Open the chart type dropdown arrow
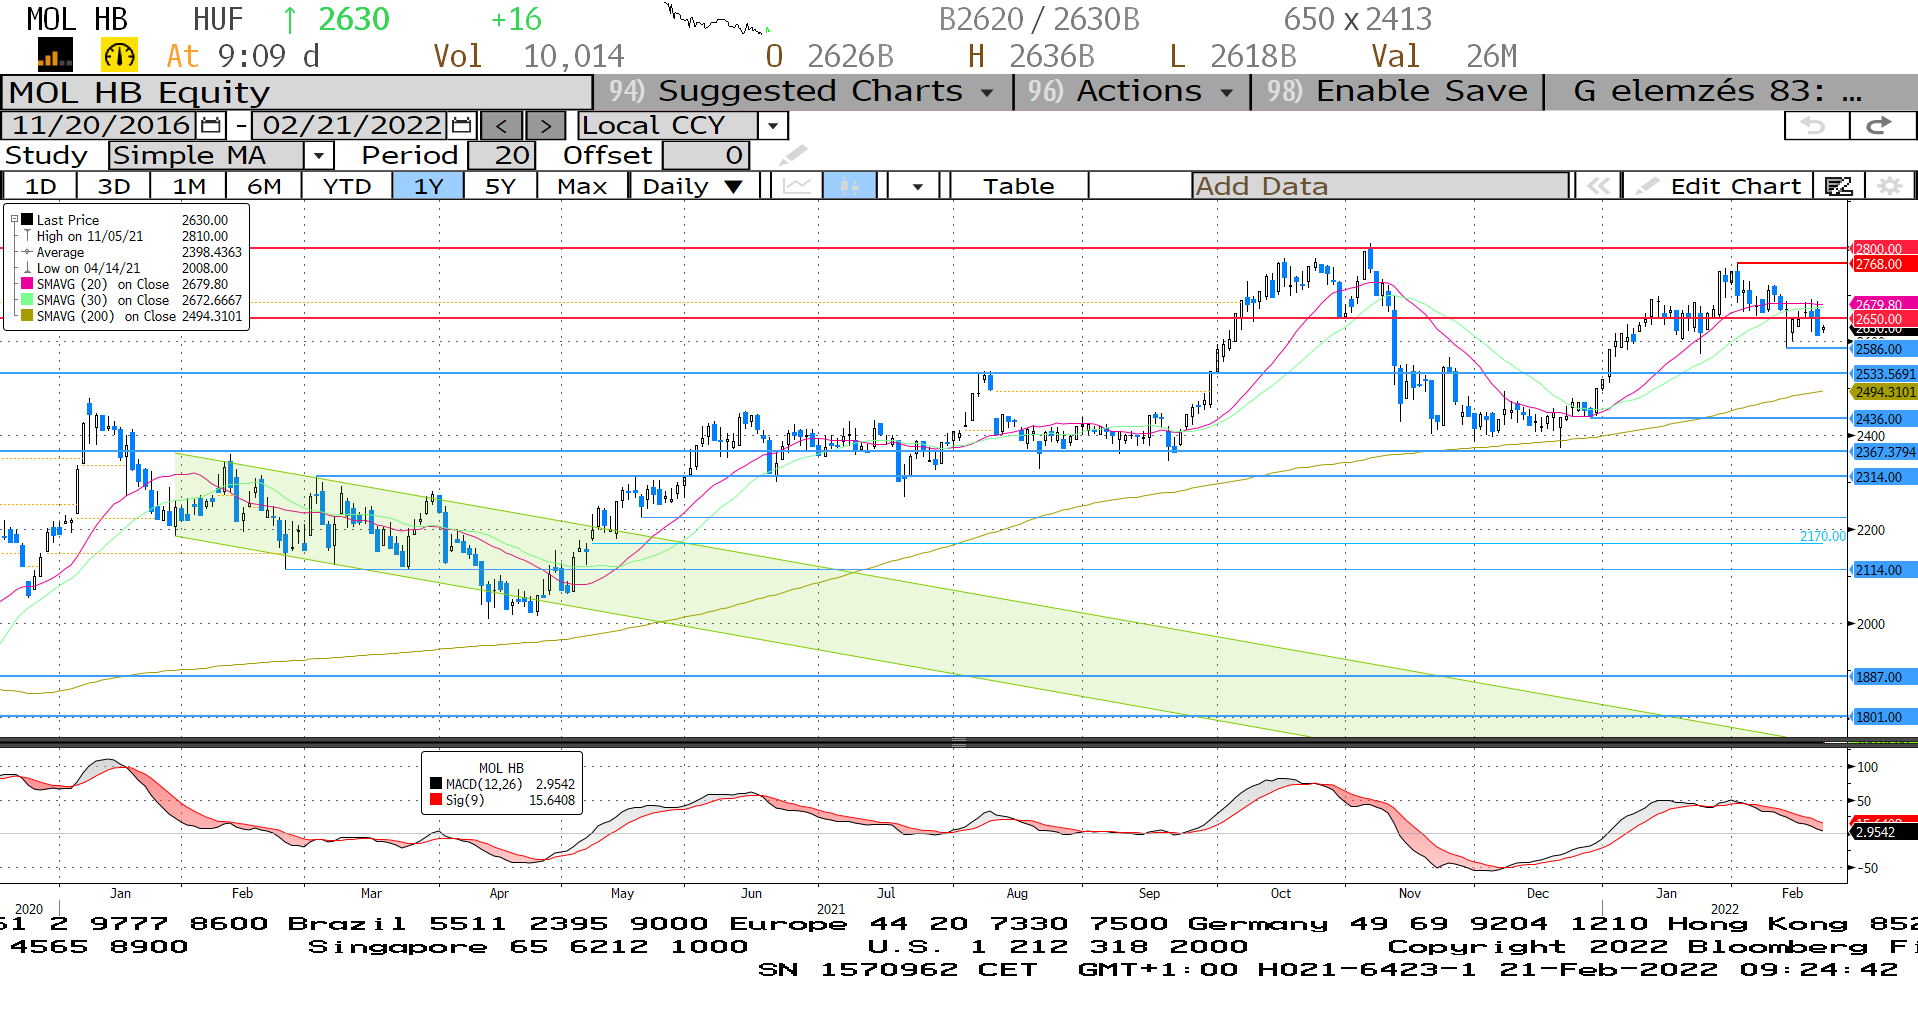Viewport: 1918px width, 1025px height. (x=917, y=186)
